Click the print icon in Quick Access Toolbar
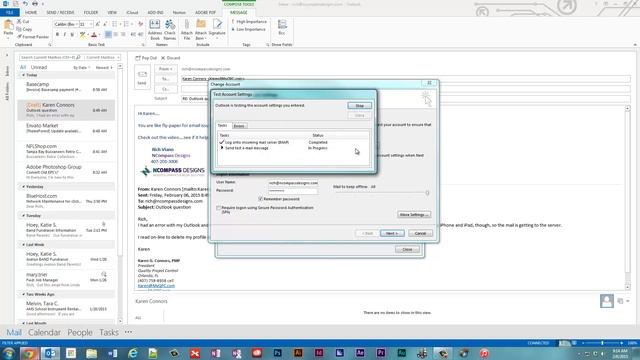This screenshot has height=360, width=640. tap(35, 4)
